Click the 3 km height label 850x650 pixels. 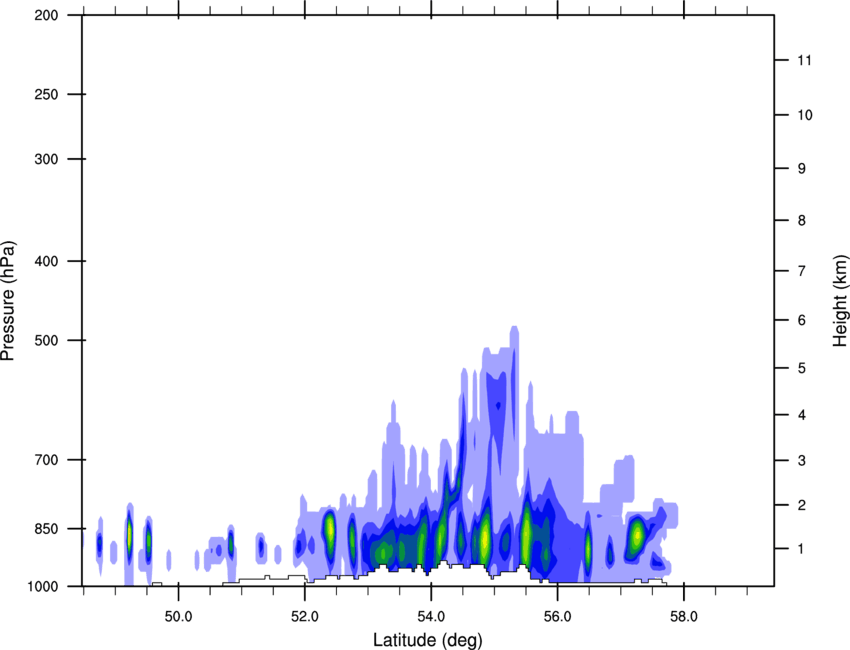point(802,461)
